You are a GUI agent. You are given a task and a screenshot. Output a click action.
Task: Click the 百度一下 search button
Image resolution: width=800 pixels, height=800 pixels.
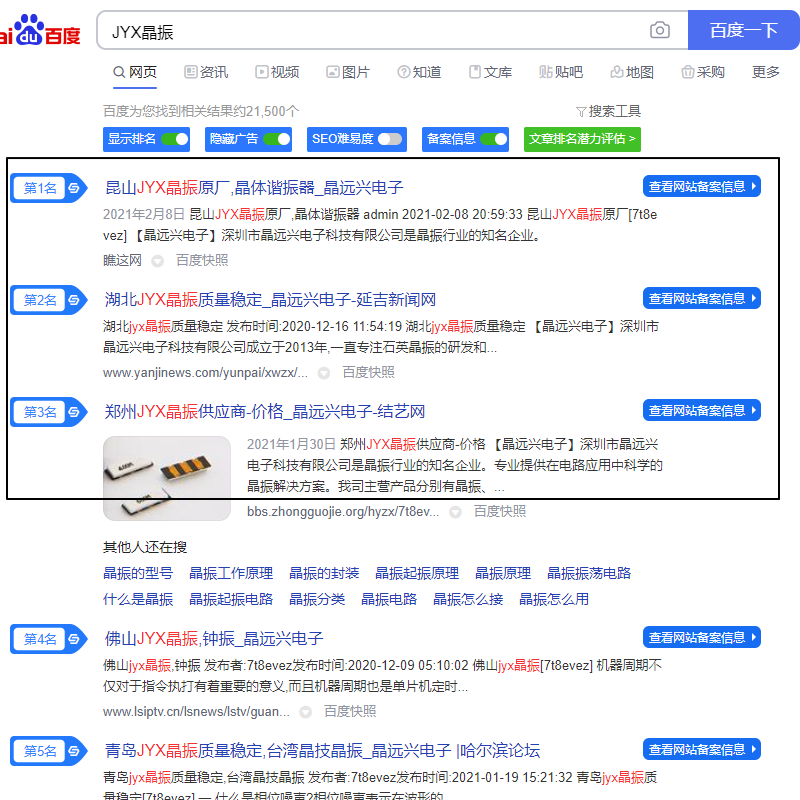(x=744, y=30)
